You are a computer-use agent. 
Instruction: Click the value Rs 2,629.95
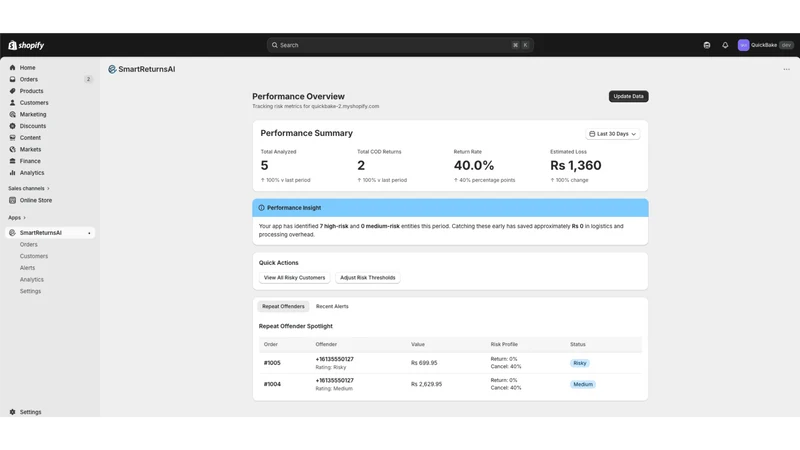pos(427,384)
